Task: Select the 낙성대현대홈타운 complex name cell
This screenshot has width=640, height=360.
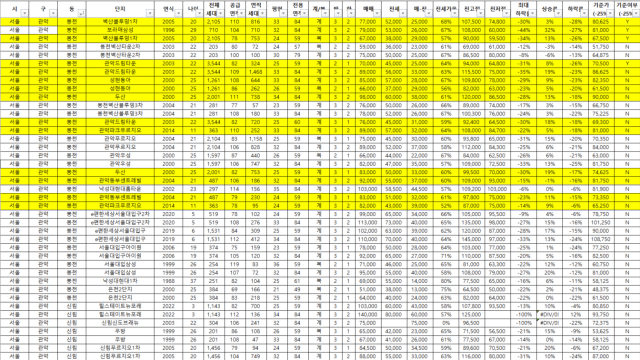Action: coord(120,189)
